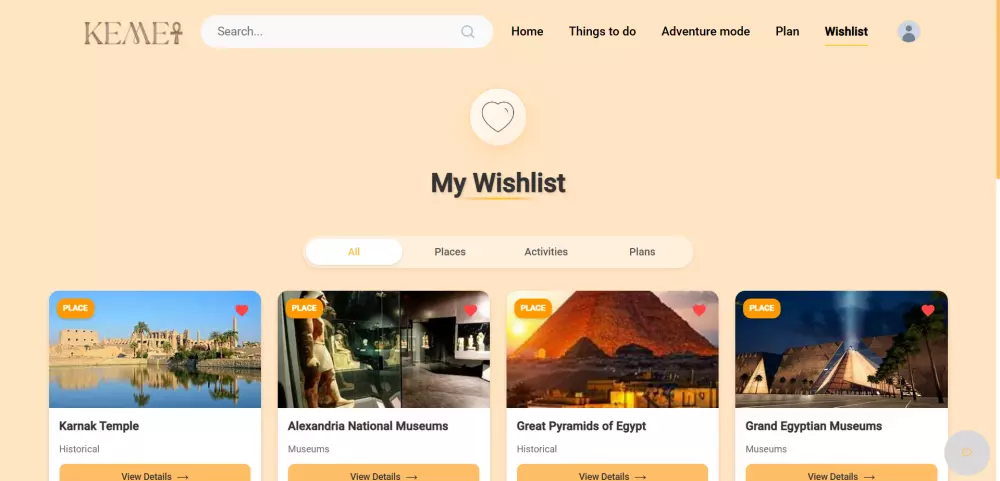
Task: Open the floating chat bubble icon
Action: [x=967, y=452]
